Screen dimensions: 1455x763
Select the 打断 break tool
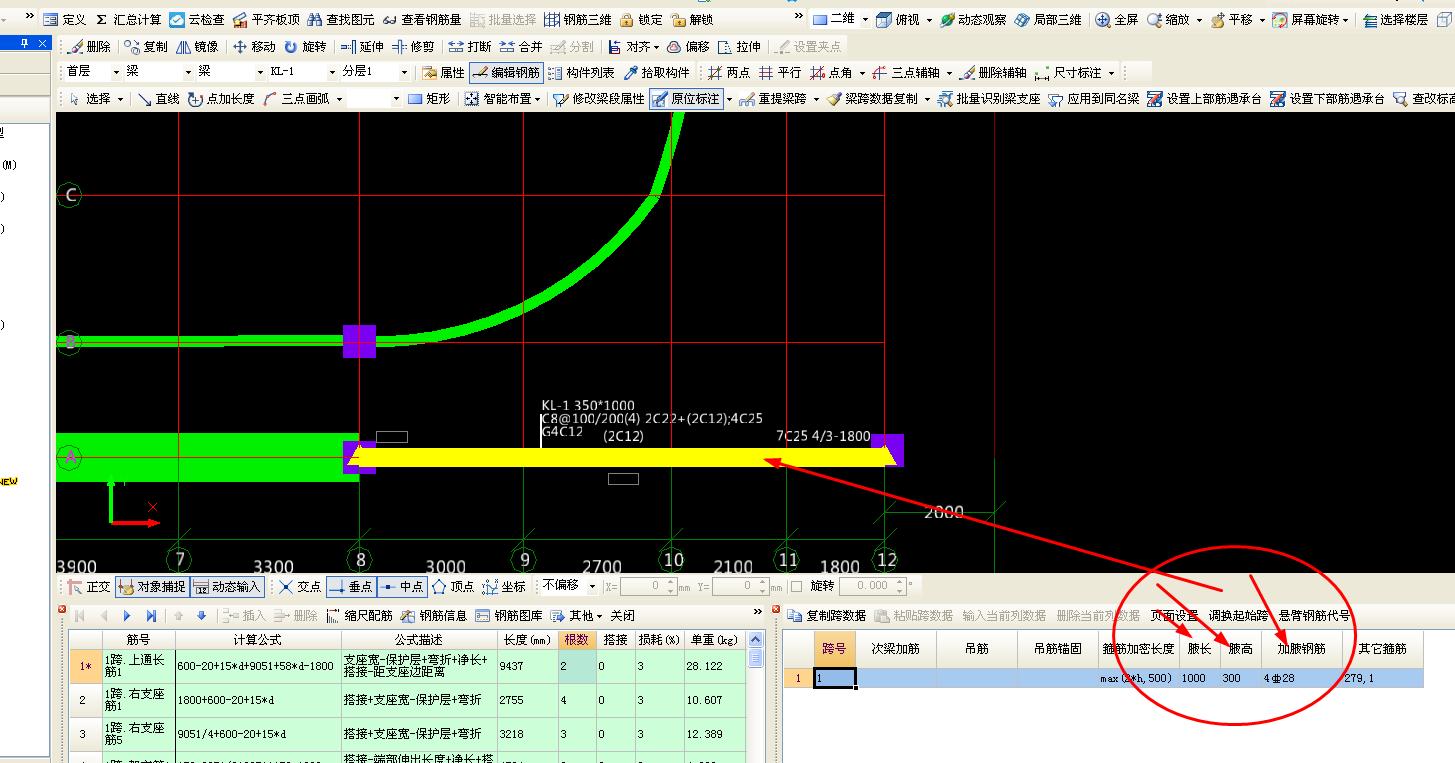click(x=470, y=46)
